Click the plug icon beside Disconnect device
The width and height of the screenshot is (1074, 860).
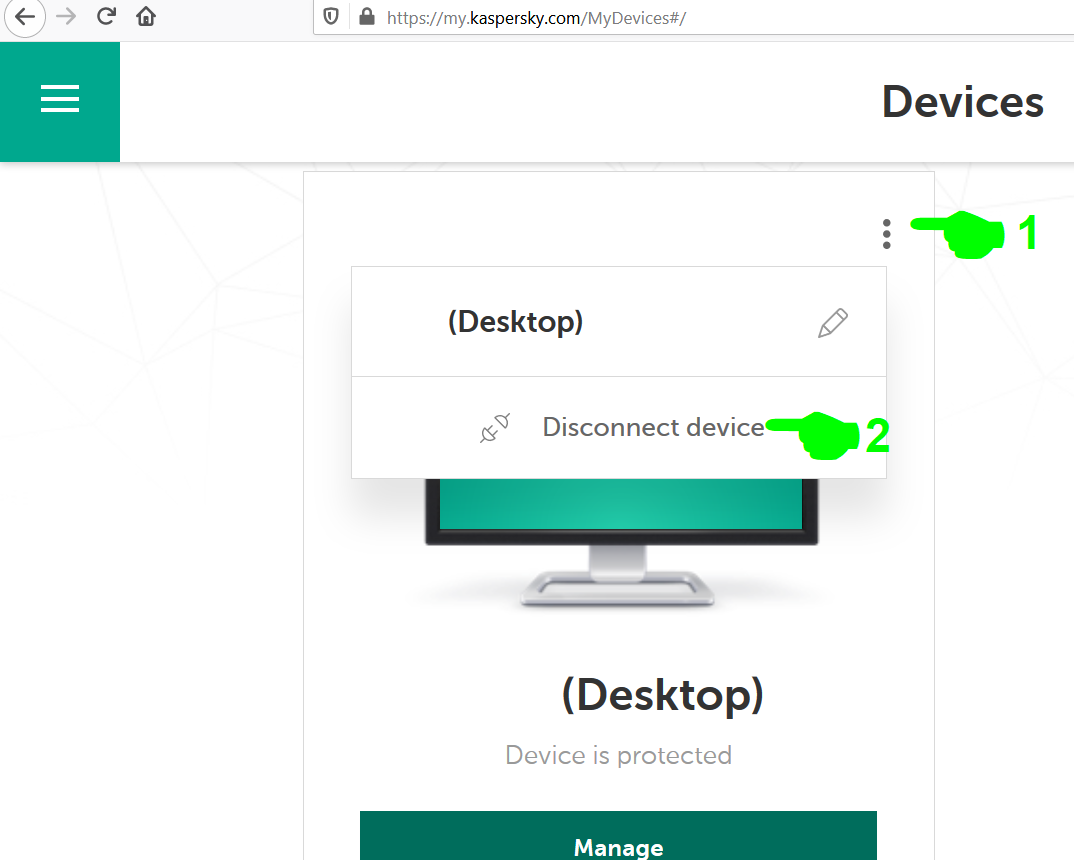(x=495, y=428)
